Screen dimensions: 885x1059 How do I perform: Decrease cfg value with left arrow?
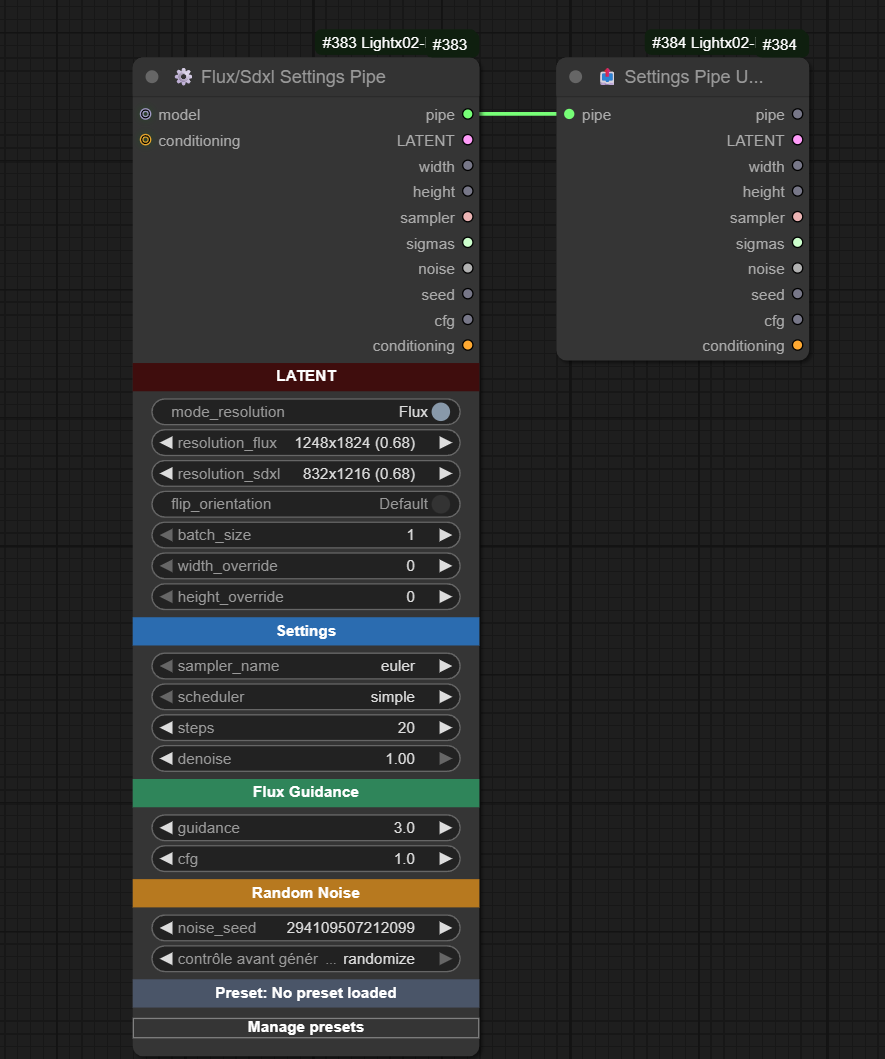click(166, 859)
